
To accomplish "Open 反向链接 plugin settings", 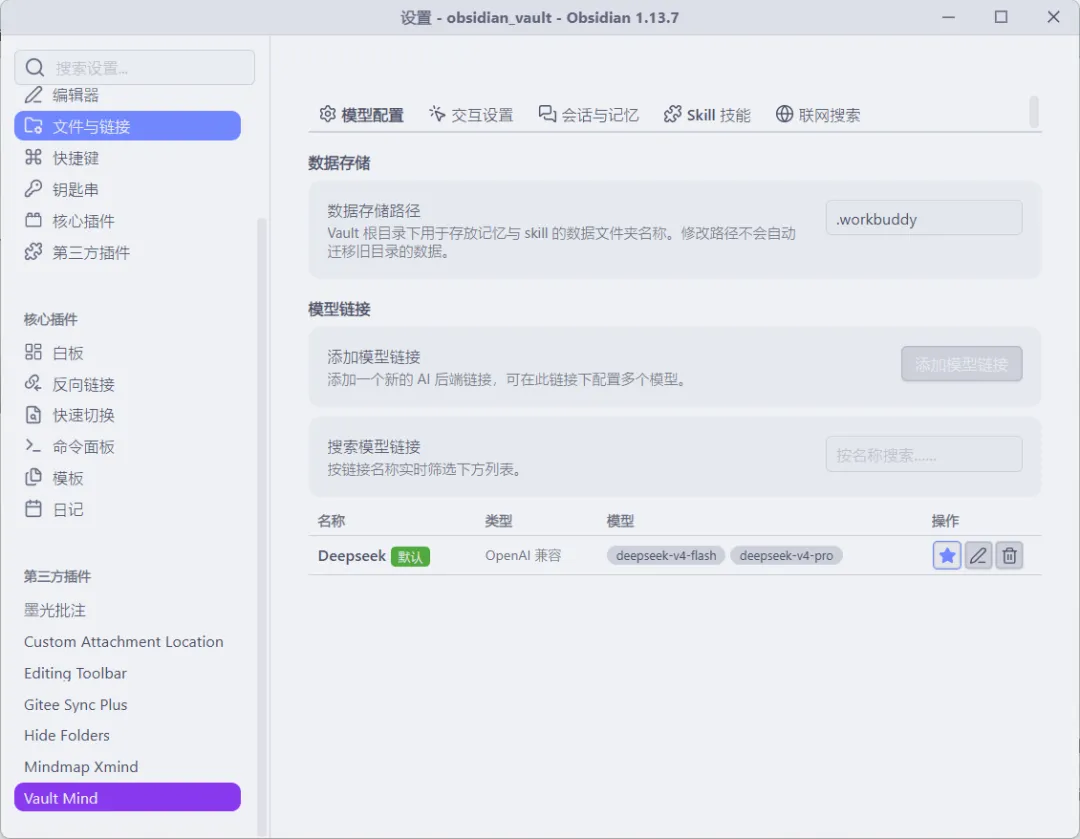I will [127, 384].
